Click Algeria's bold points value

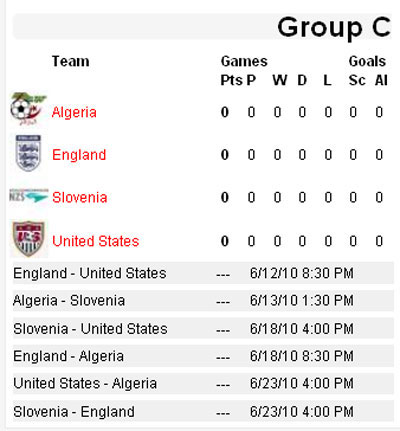[225, 112]
